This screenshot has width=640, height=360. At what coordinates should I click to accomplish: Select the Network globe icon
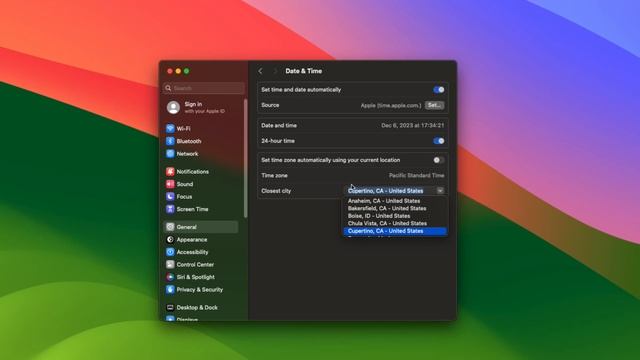coord(170,154)
